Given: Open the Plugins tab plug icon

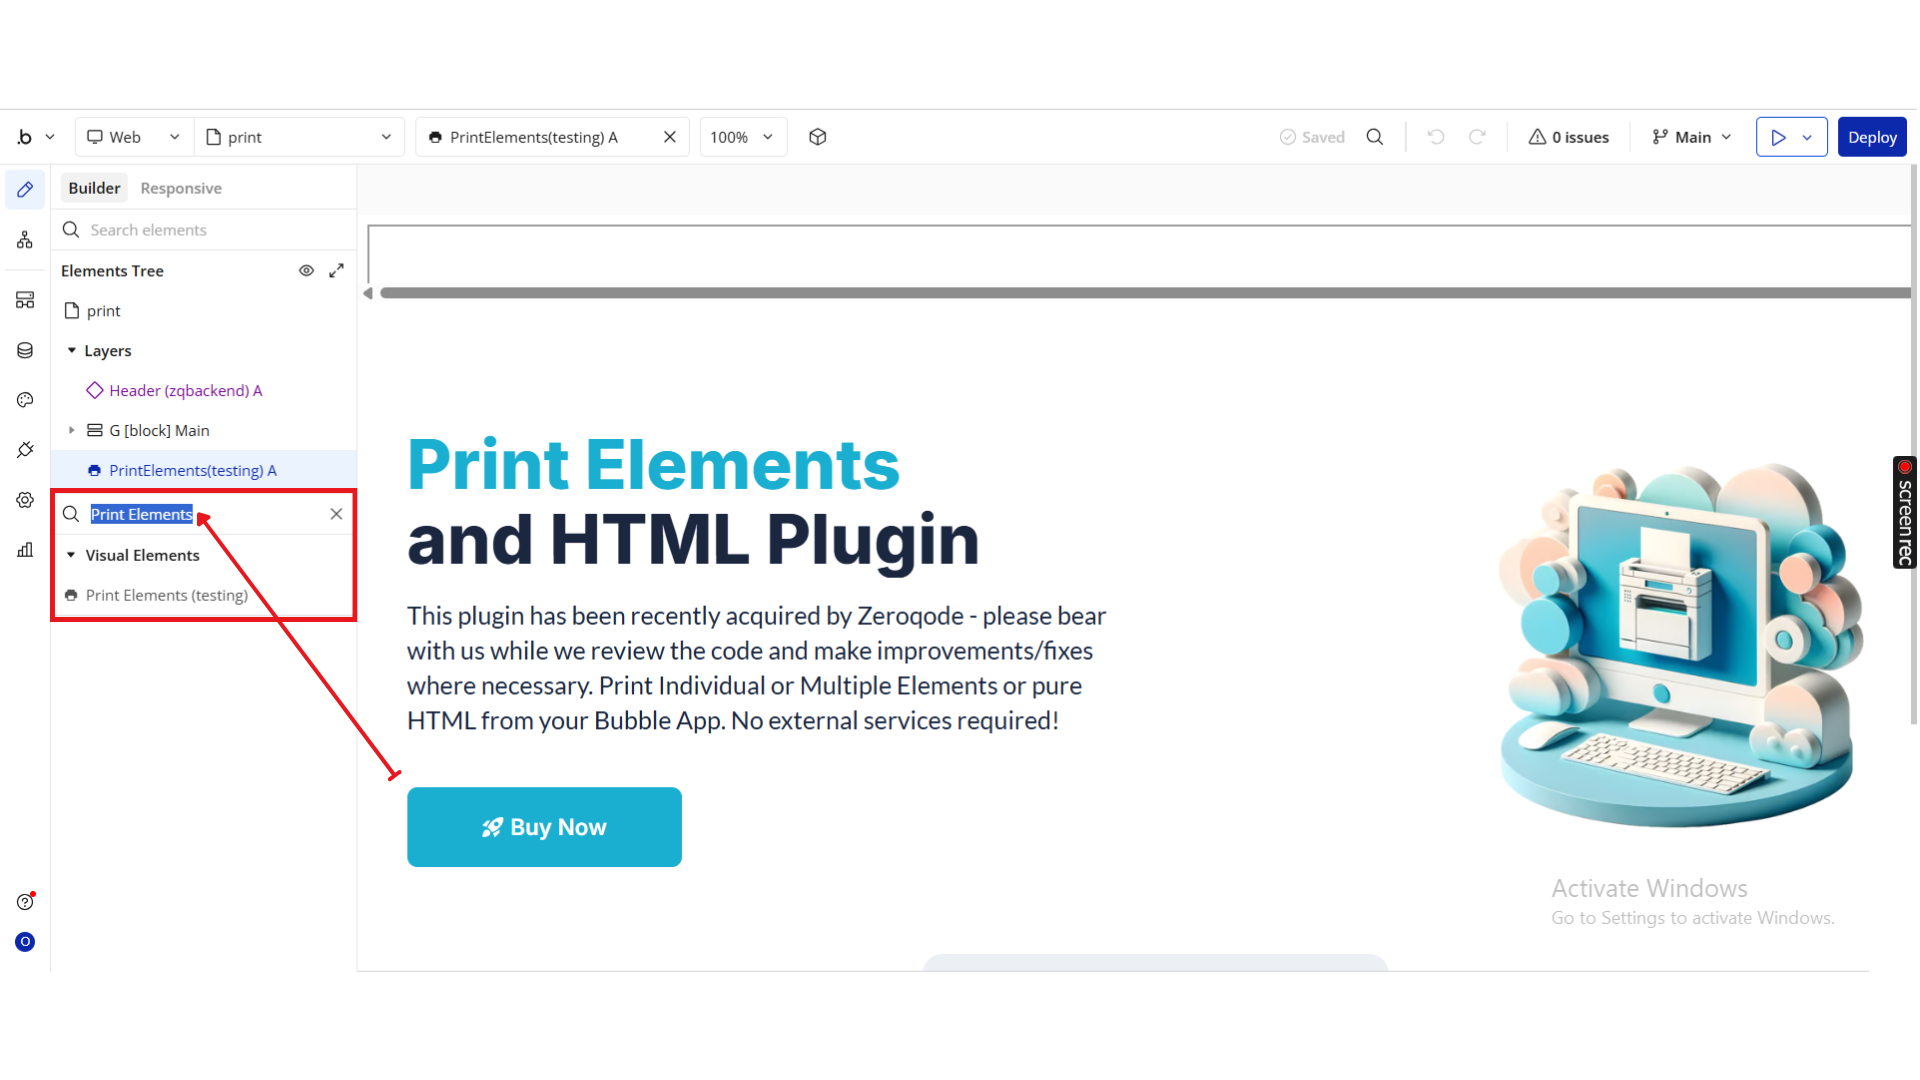Looking at the screenshot, I should click(25, 450).
